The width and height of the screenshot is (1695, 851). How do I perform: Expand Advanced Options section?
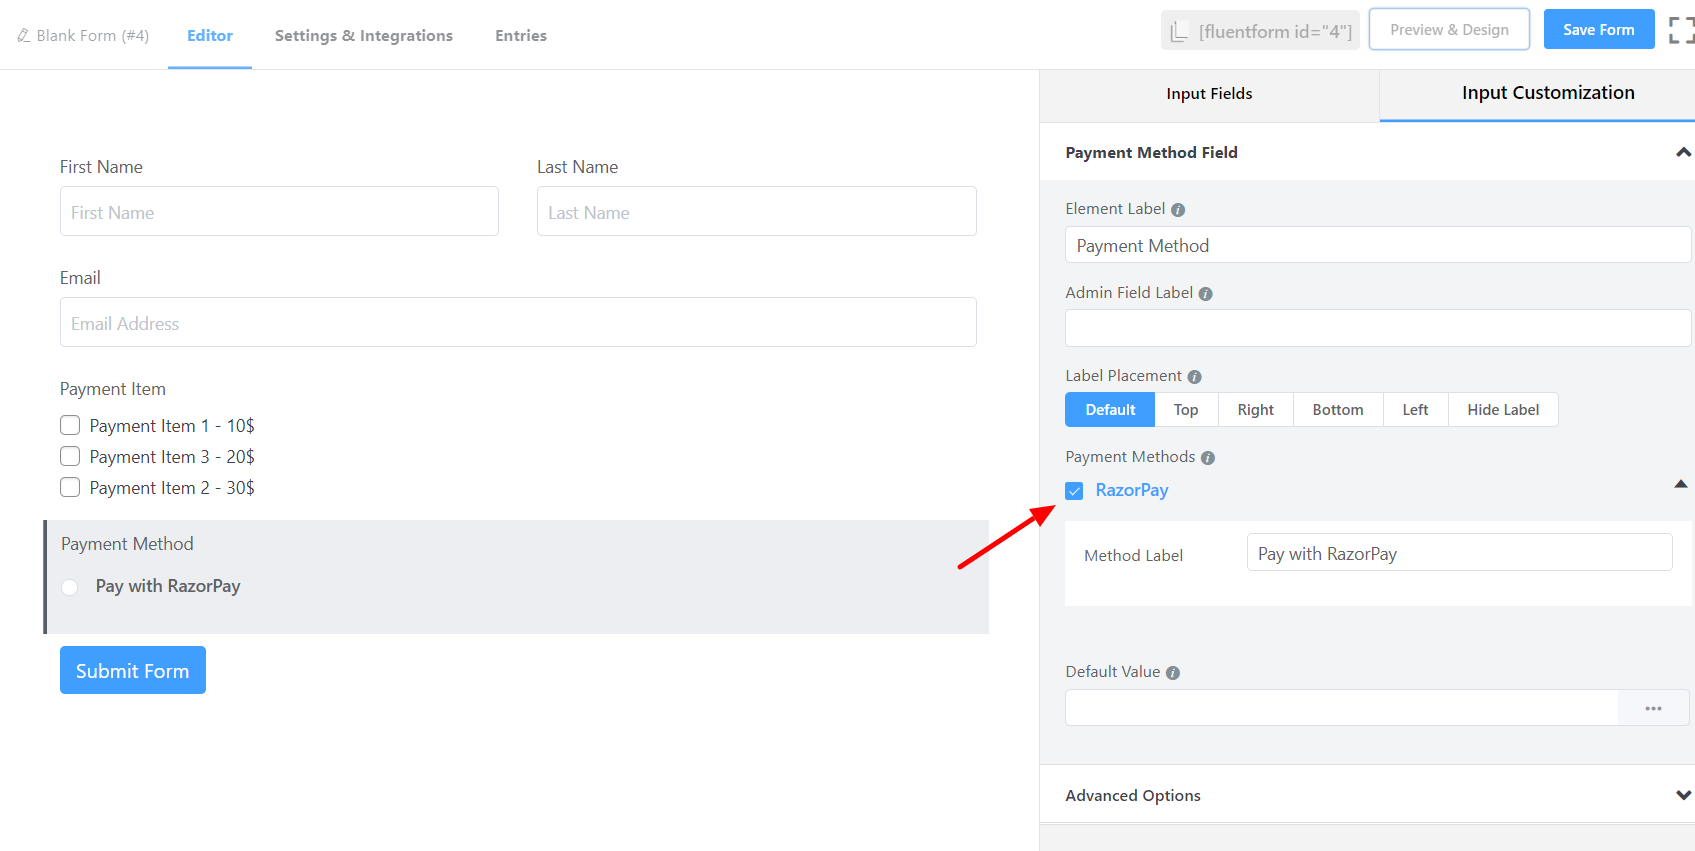pos(1683,795)
